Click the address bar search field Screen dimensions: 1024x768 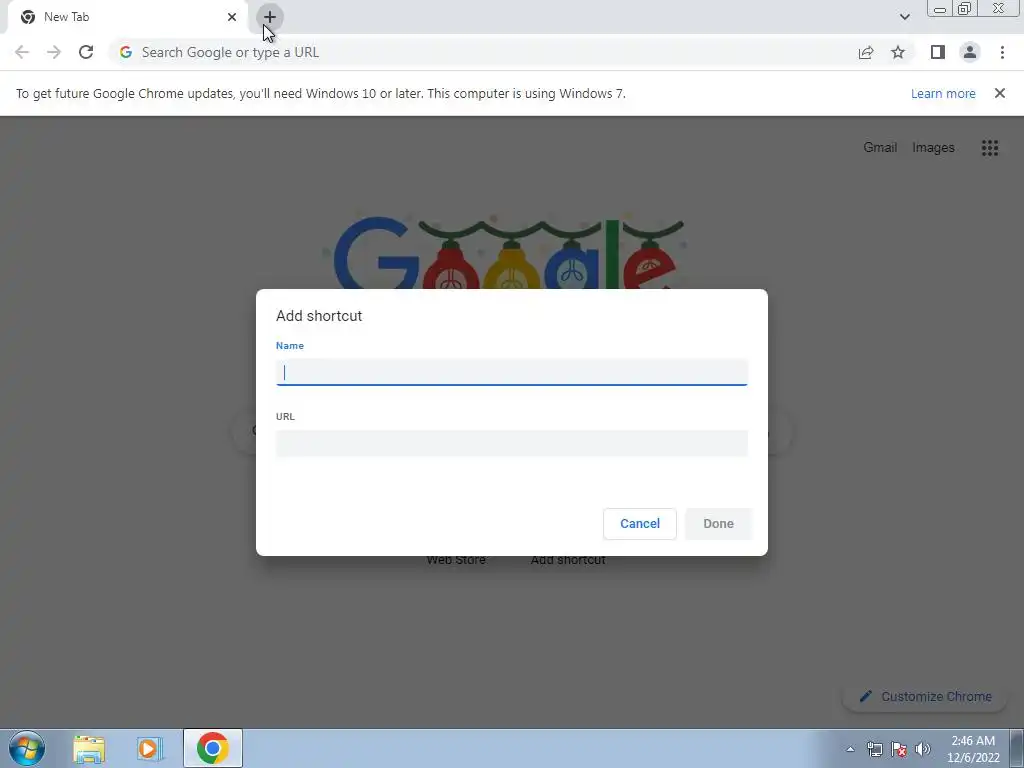483,52
